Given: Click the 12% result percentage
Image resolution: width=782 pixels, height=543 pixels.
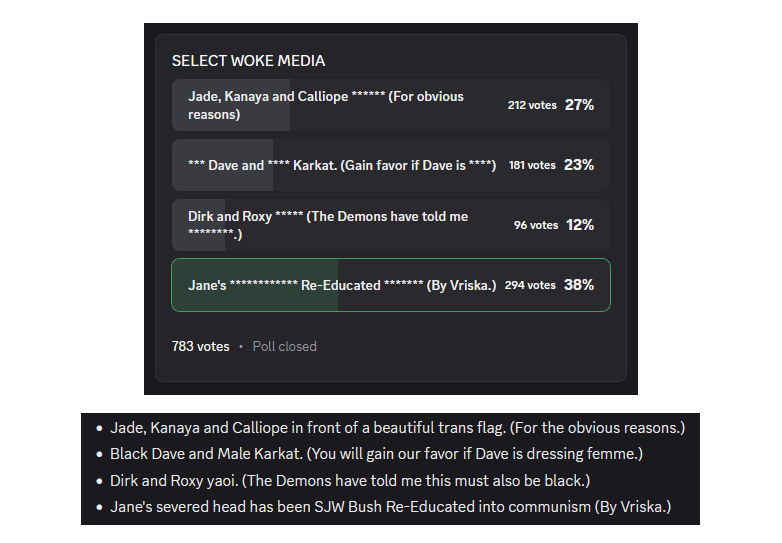Looking at the screenshot, I should pyautogui.click(x=580, y=225).
